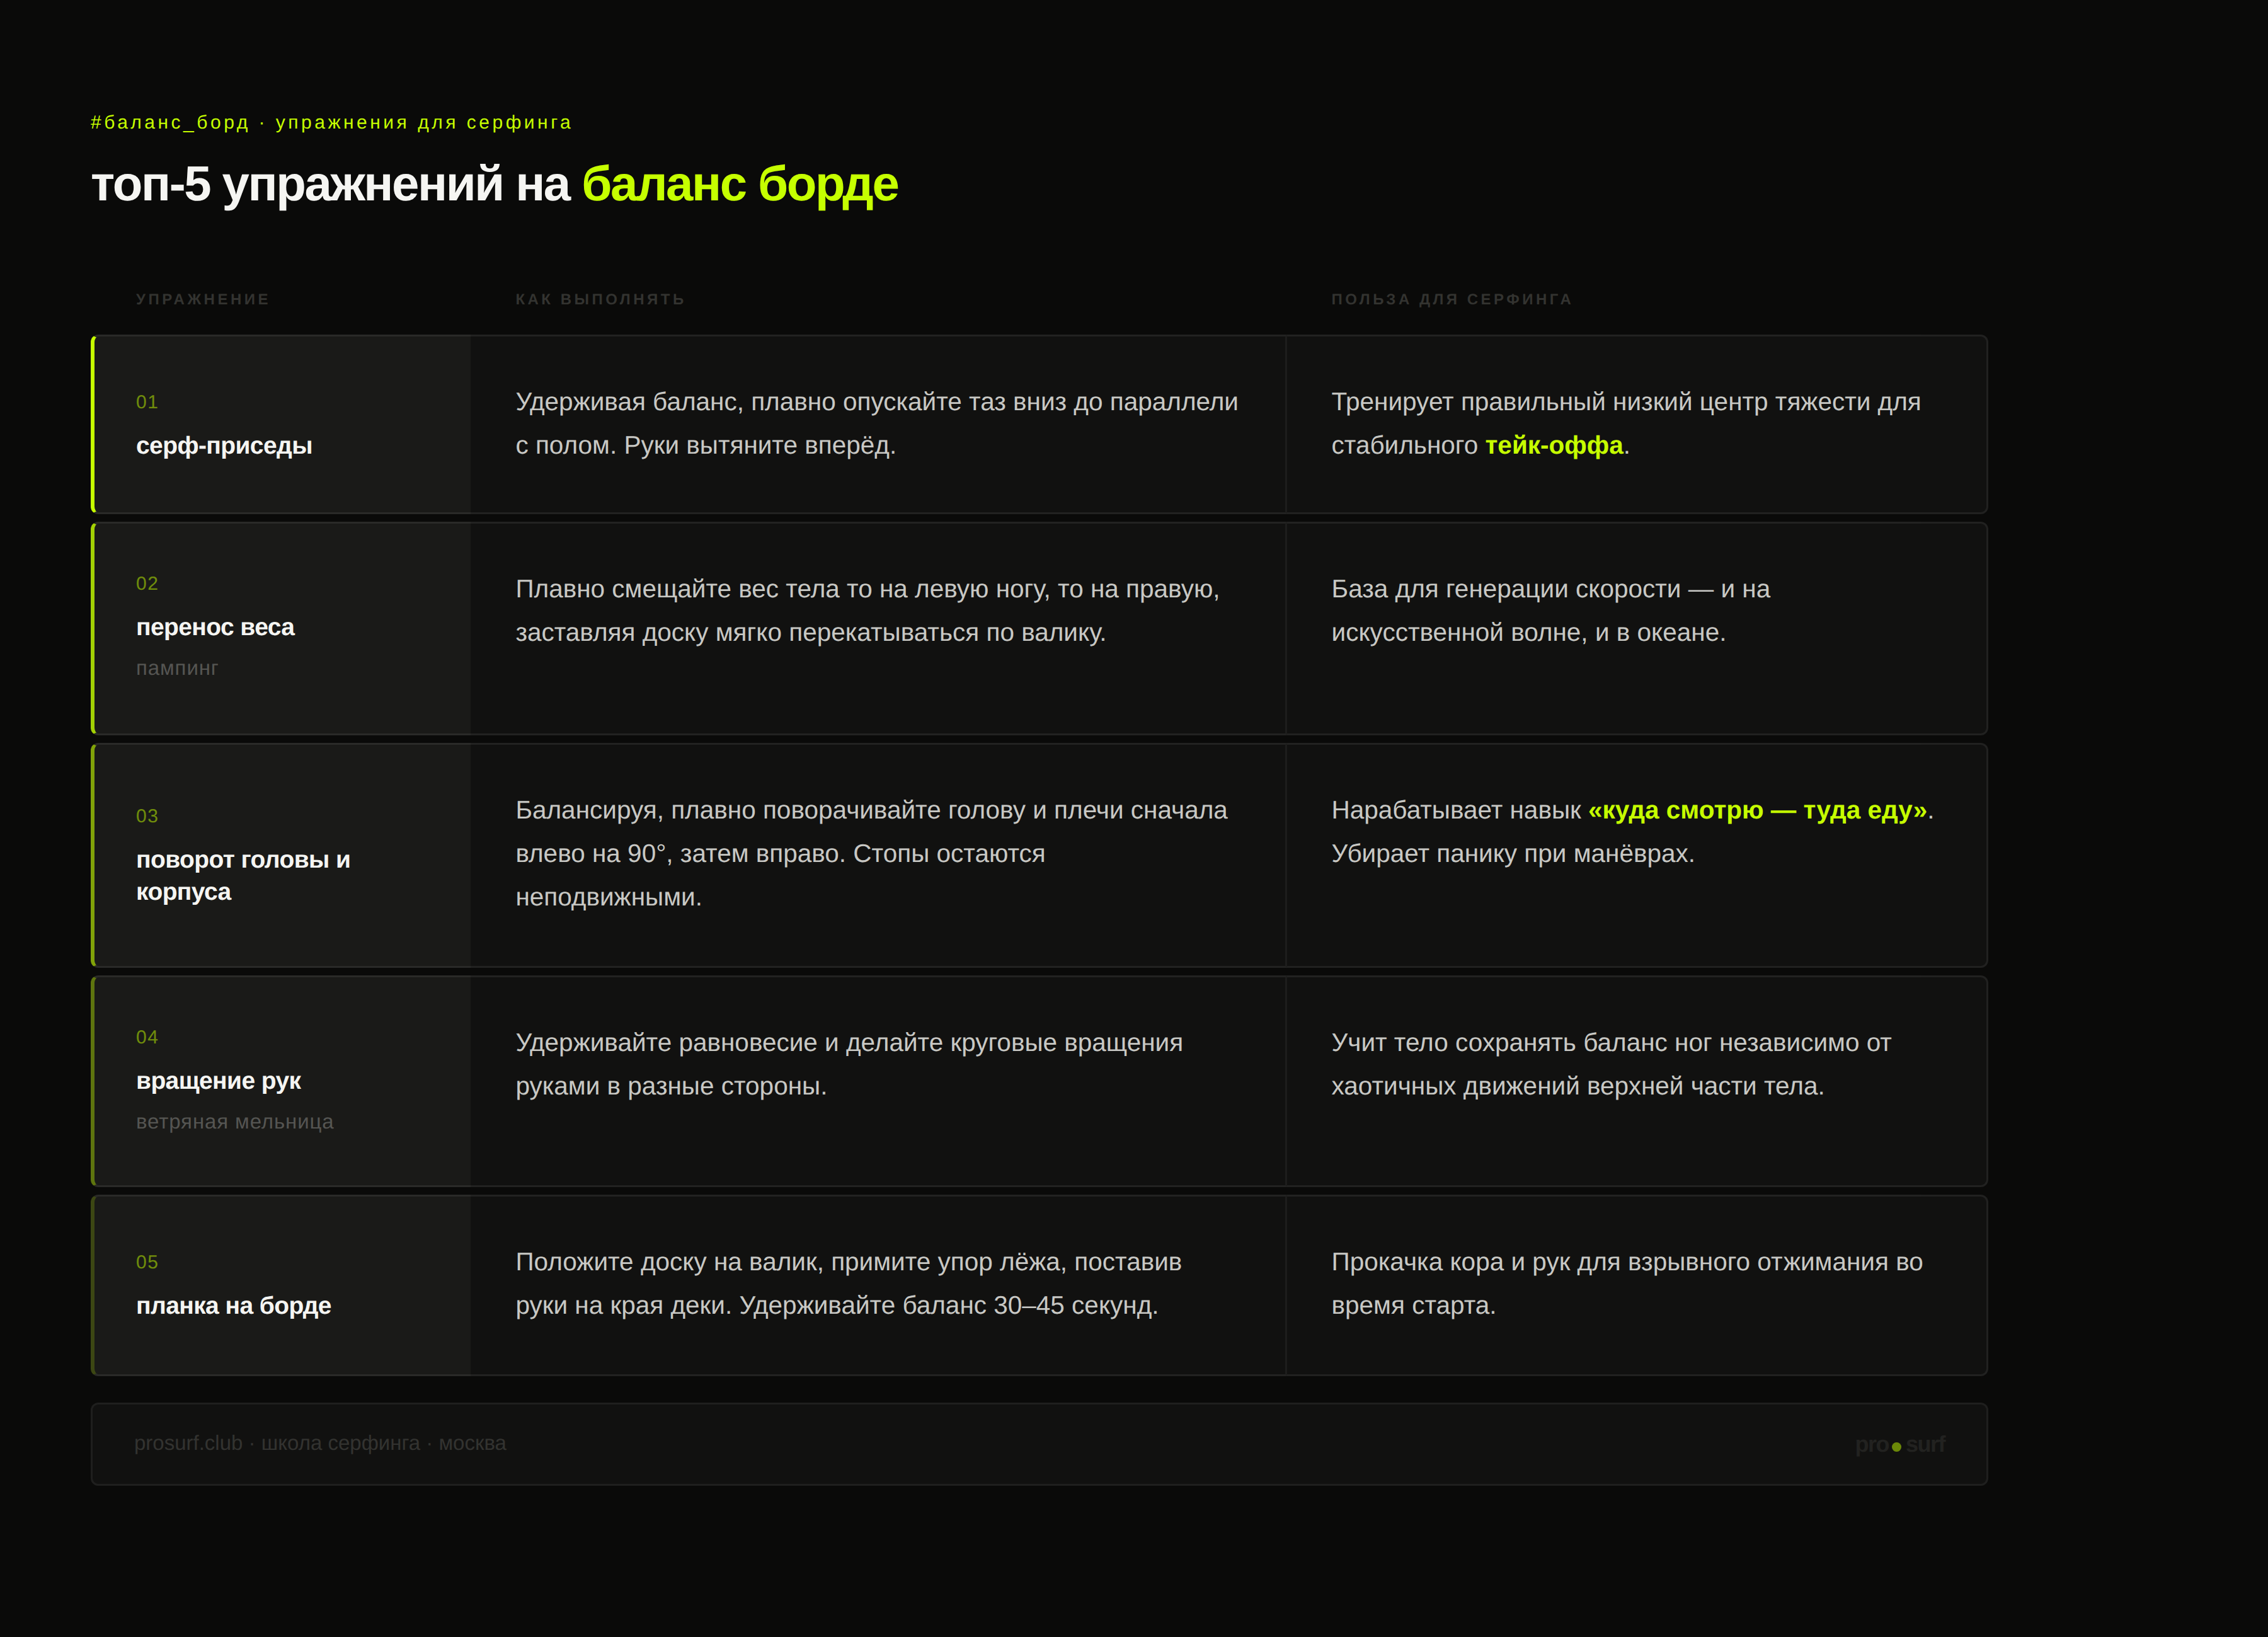Select the ПОЛЬЗА ДЛЯ СЕРФИНГА column header
This screenshot has width=2268, height=1637.
tap(1451, 299)
